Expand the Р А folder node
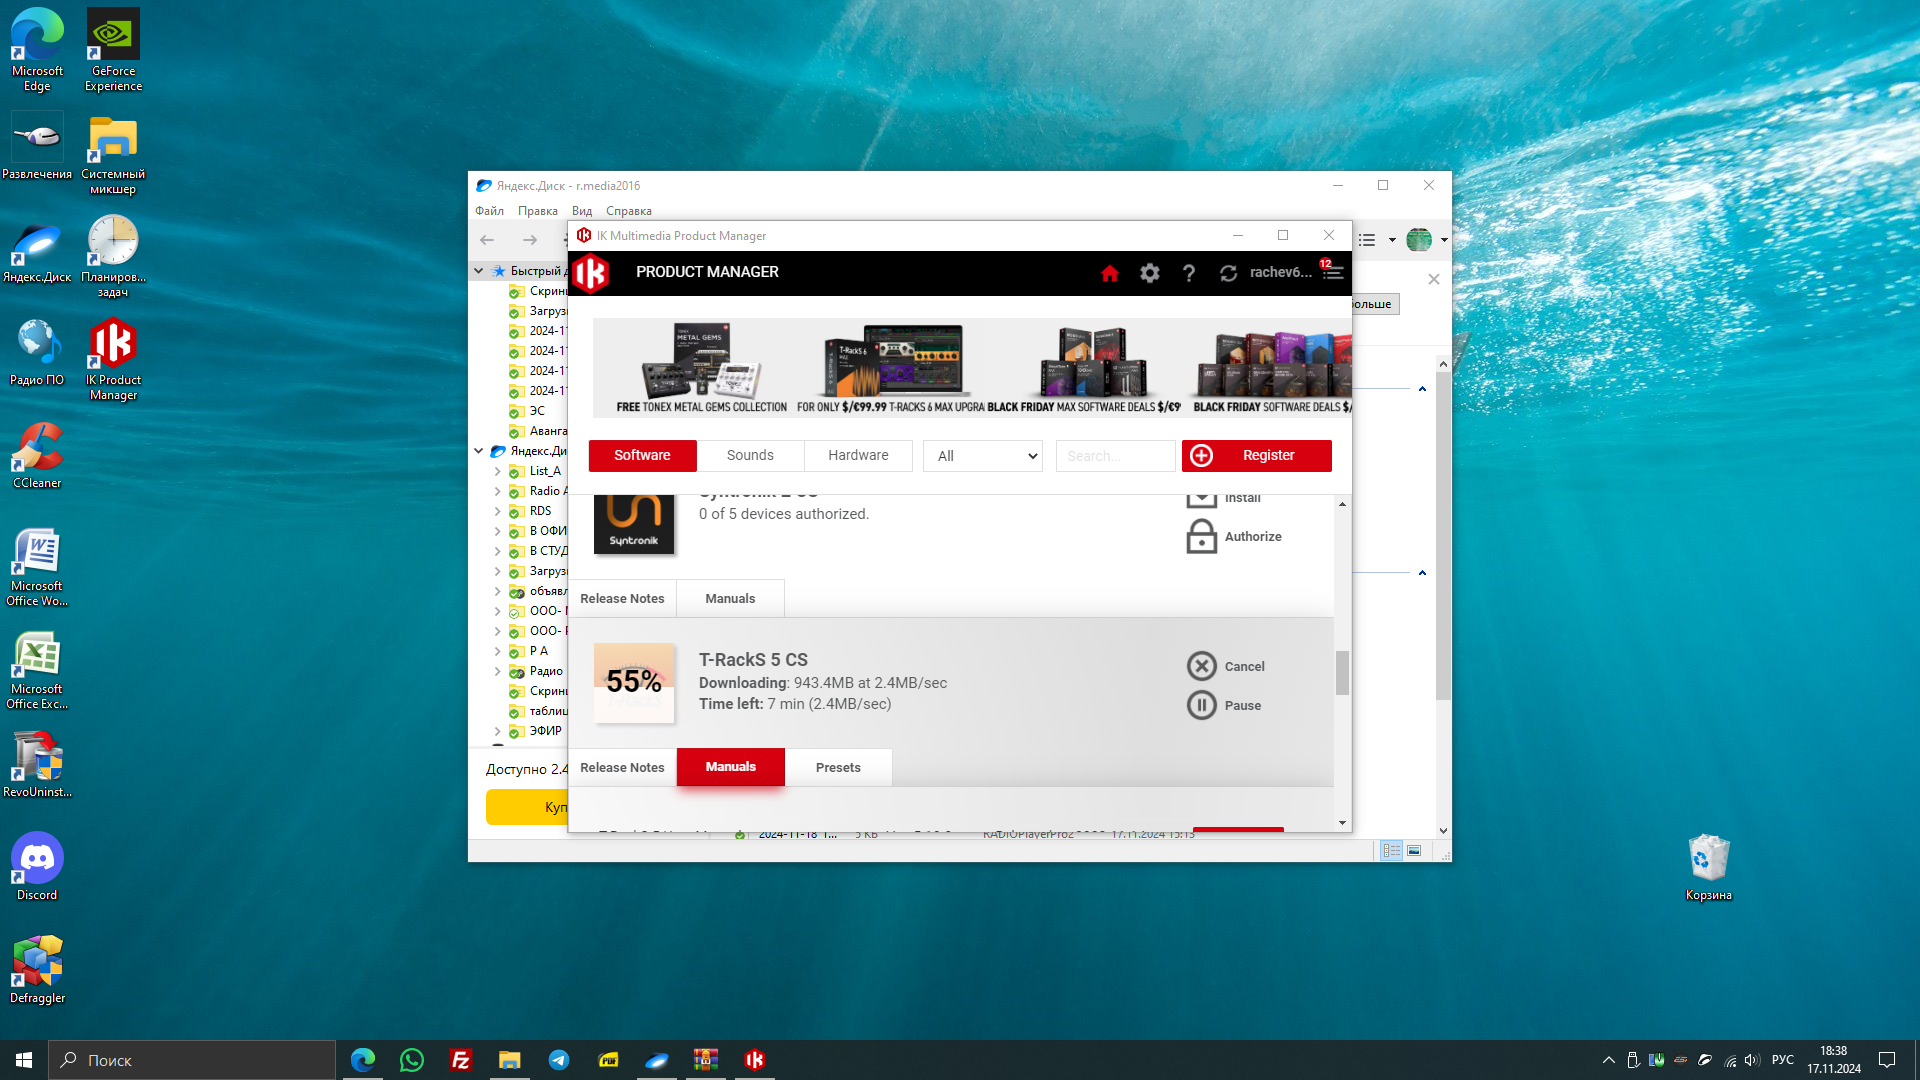The width and height of the screenshot is (1920, 1080). pyautogui.click(x=497, y=651)
